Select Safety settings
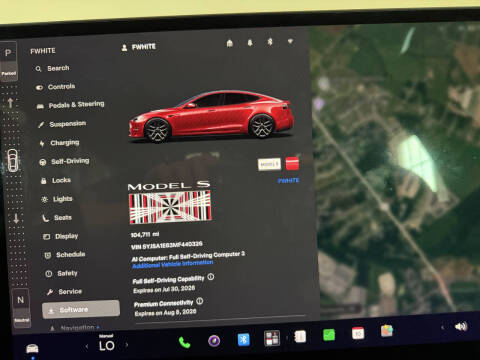 (x=61, y=274)
